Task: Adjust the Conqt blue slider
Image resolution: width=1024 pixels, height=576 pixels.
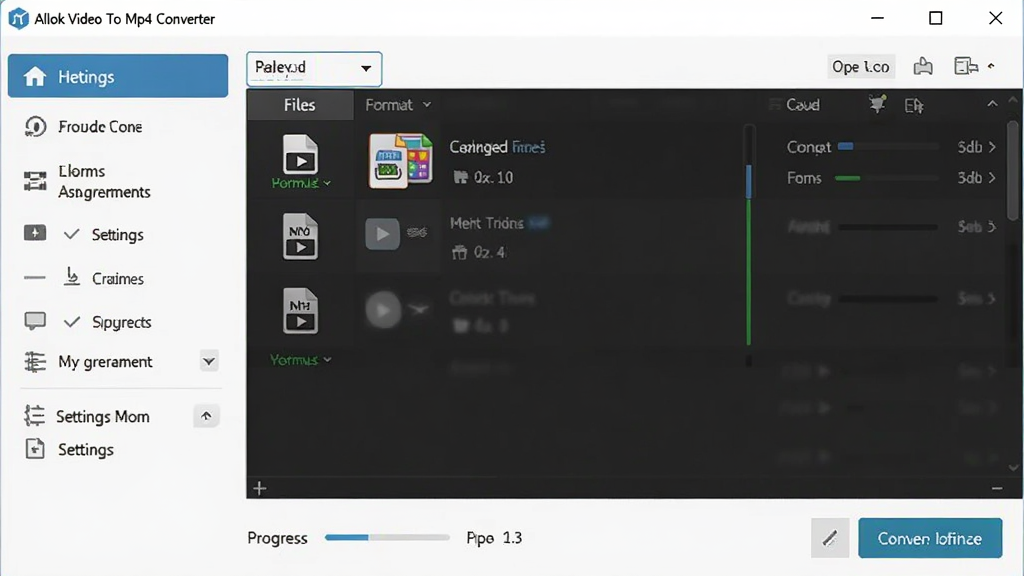Action: tap(888, 147)
